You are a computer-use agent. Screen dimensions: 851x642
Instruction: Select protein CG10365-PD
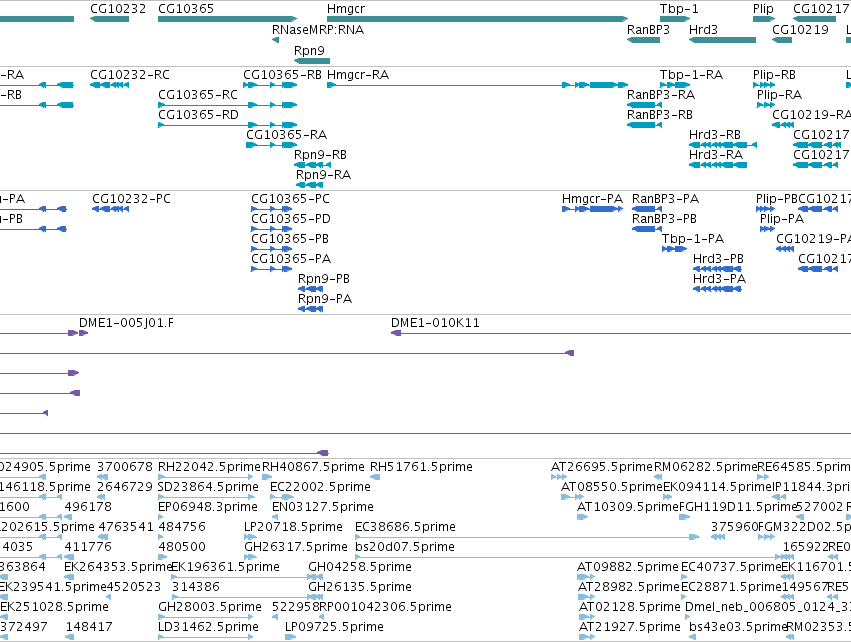(290, 219)
